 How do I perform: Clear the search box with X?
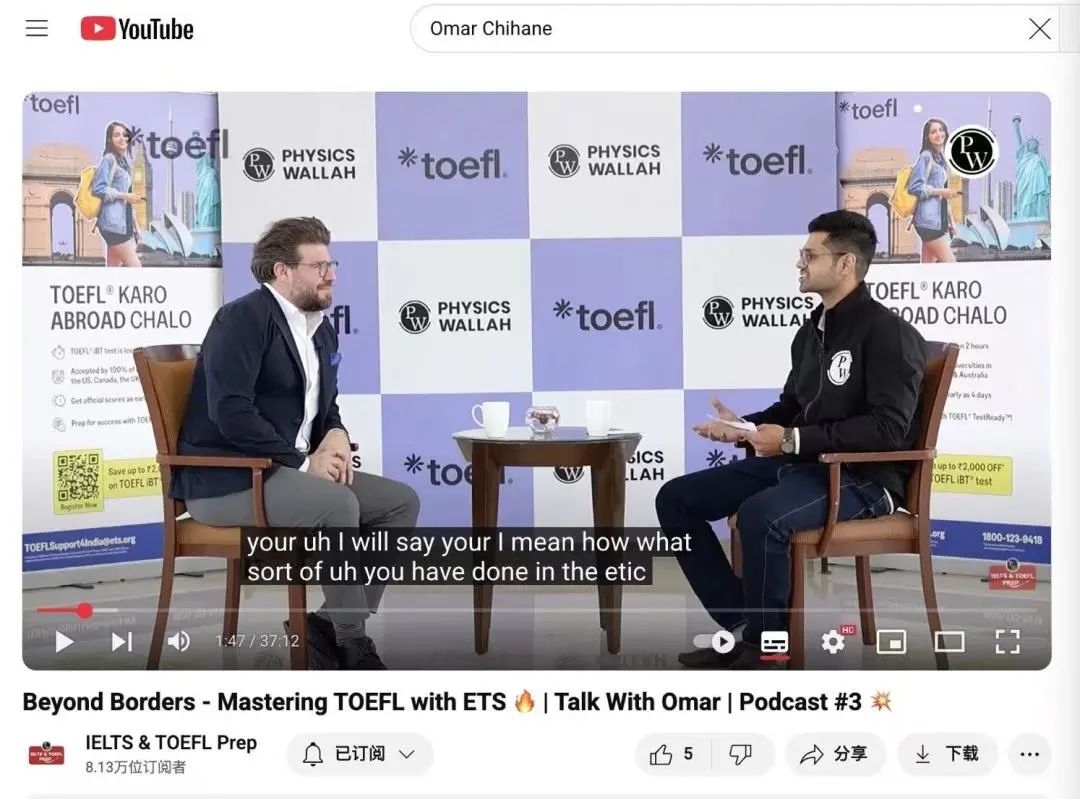click(1039, 28)
